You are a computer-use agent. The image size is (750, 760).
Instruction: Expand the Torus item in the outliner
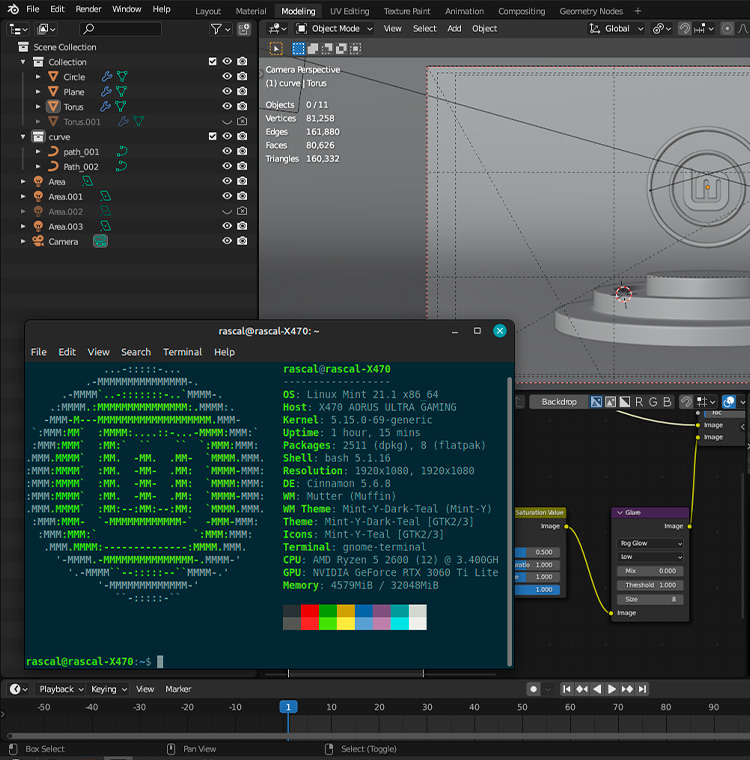pos(38,107)
